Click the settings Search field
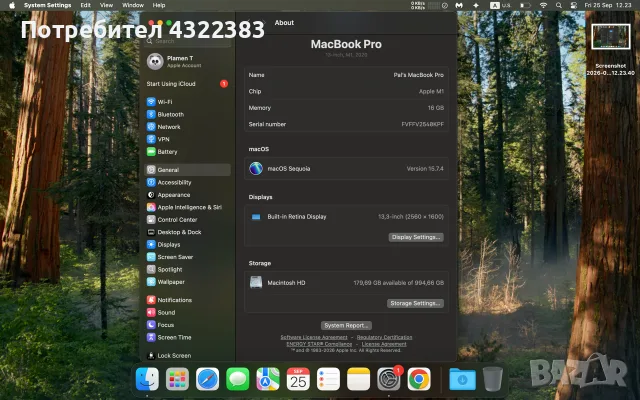This screenshot has height=400, width=640. (x=187, y=41)
